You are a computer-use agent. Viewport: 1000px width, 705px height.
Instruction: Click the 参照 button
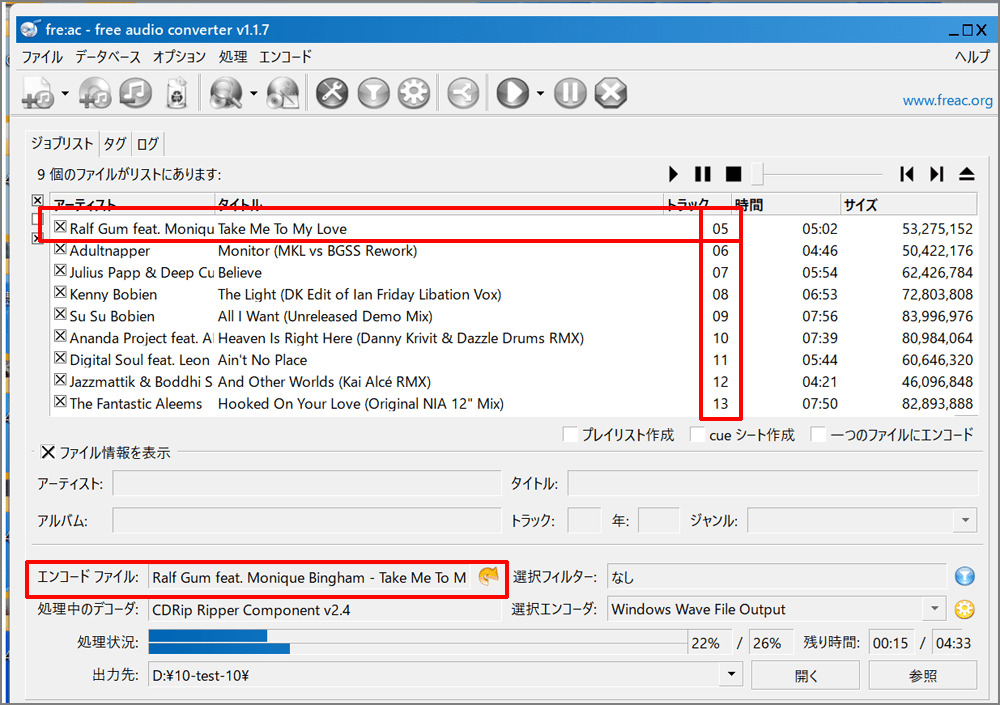pyautogui.click(x=922, y=676)
